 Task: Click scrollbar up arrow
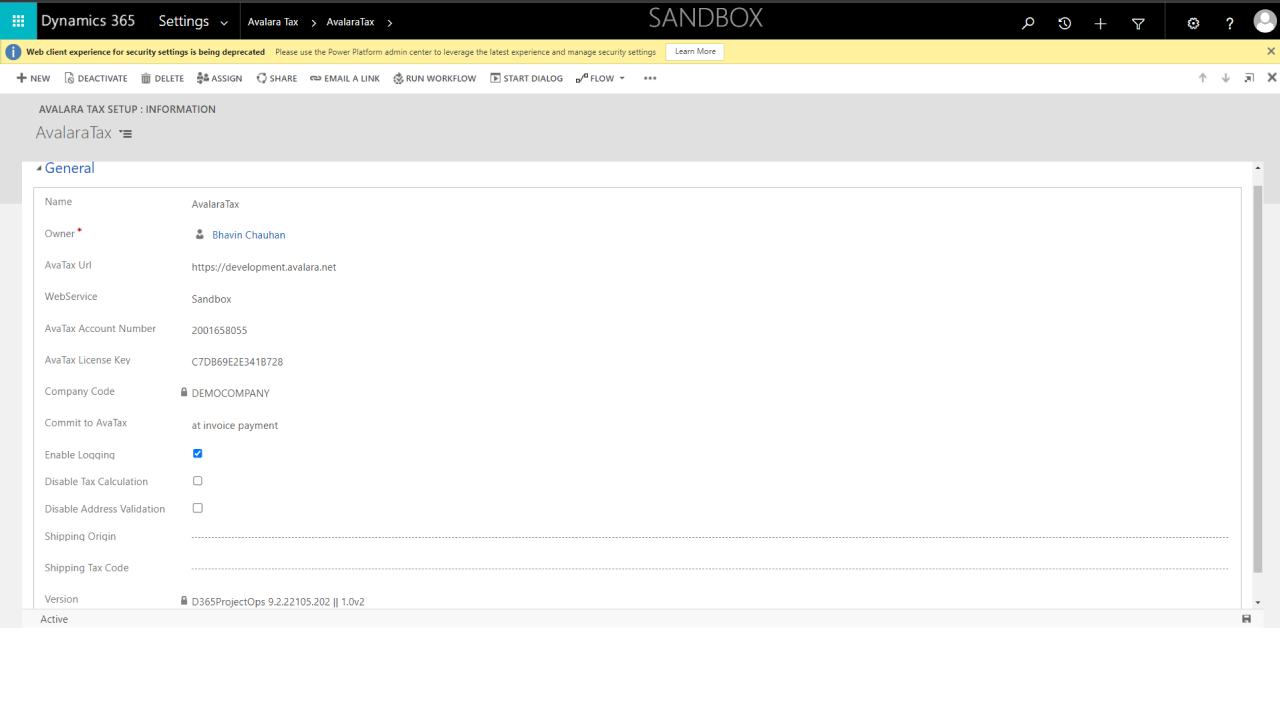(x=1258, y=168)
